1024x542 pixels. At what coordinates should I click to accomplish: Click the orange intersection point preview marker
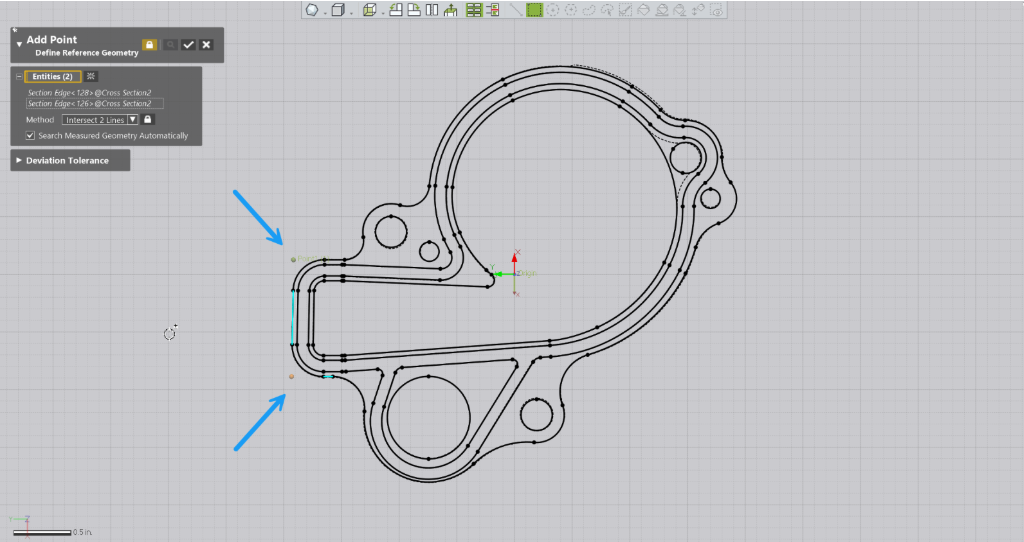pyautogui.click(x=291, y=376)
